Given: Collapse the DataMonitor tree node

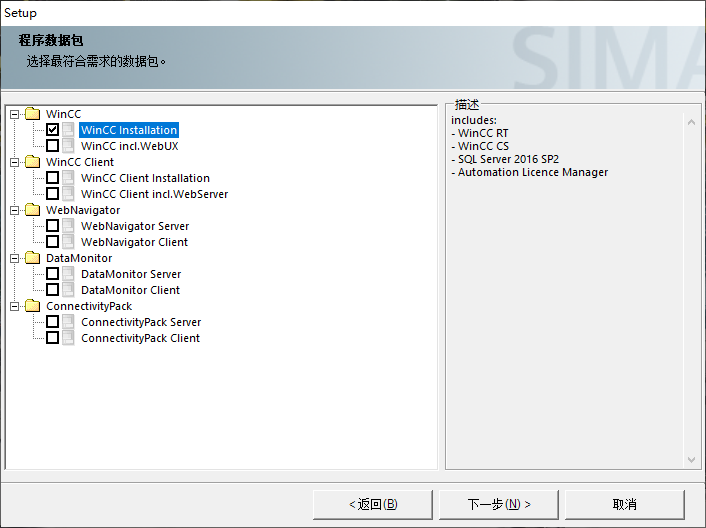Looking at the screenshot, I should coord(15,258).
